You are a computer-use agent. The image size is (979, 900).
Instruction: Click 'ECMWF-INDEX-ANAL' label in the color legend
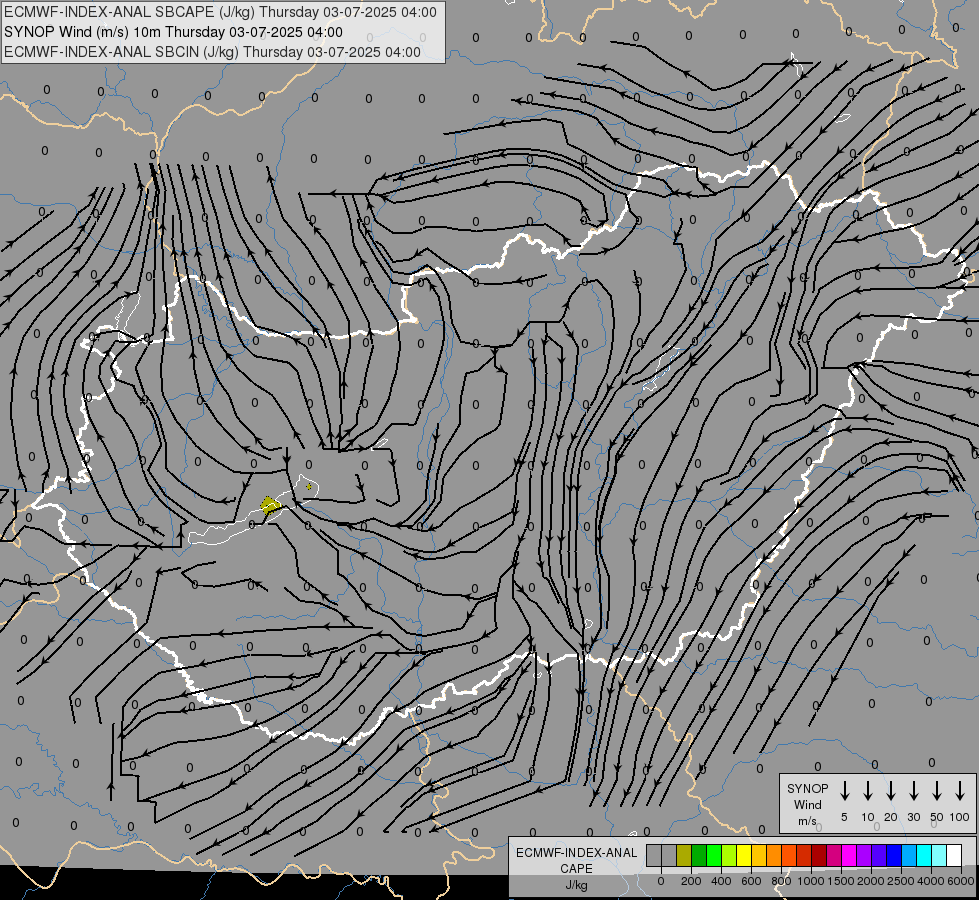click(x=576, y=853)
